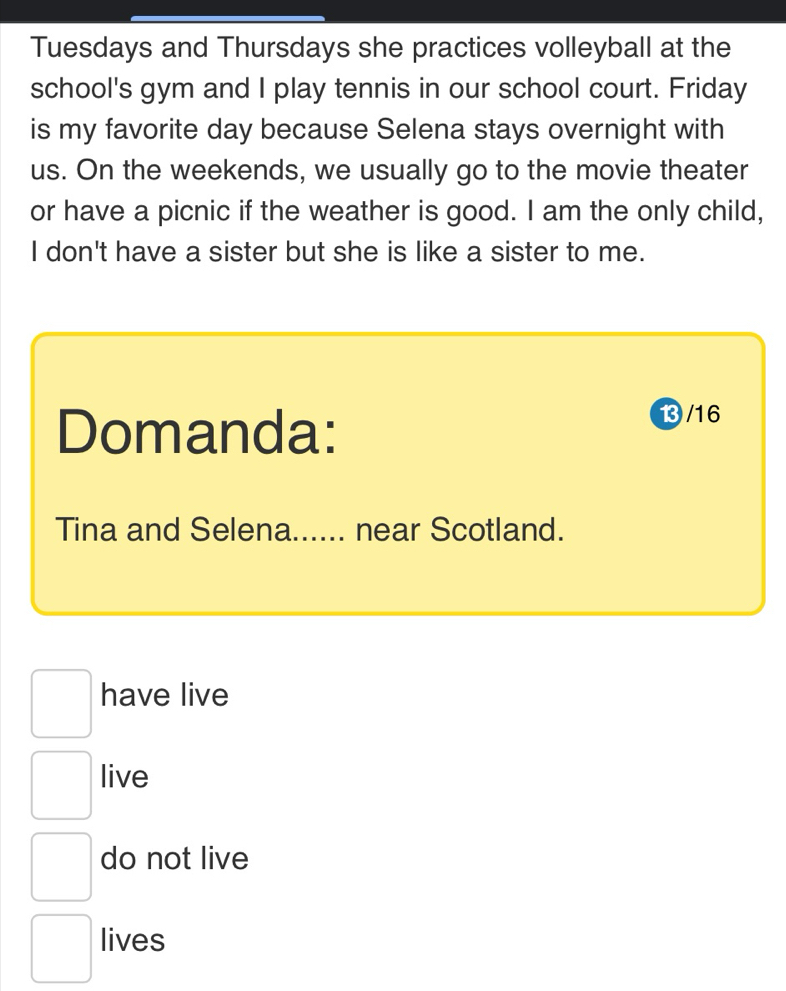
Task: Click the line starting 'Tuesdays and Thursdays'
Action: [380, 47]
